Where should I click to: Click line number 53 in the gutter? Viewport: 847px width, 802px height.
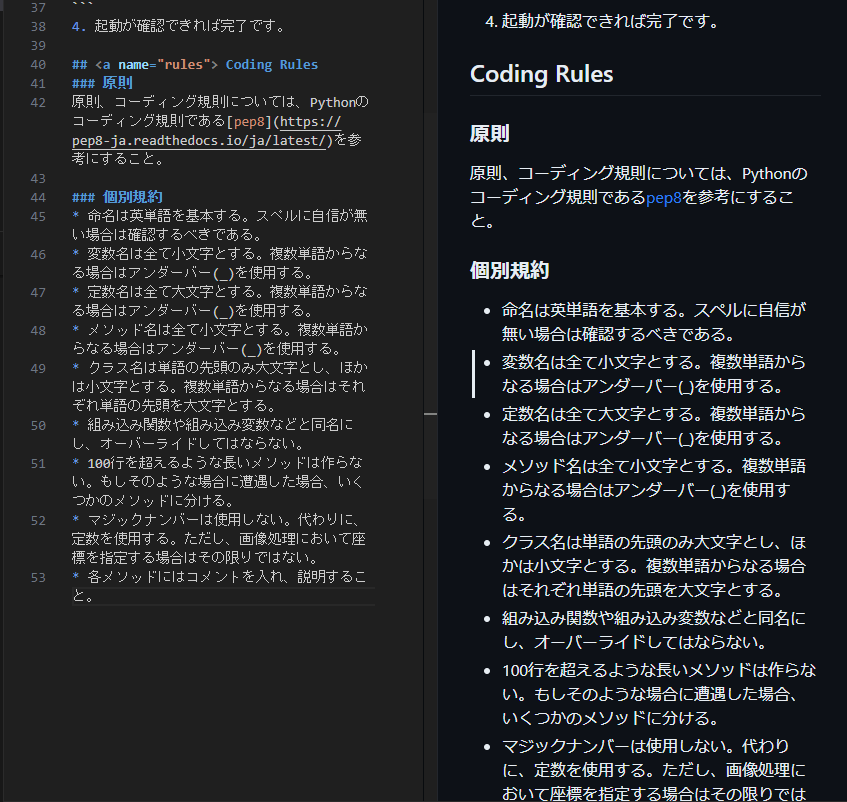click(x=38, y=577)
